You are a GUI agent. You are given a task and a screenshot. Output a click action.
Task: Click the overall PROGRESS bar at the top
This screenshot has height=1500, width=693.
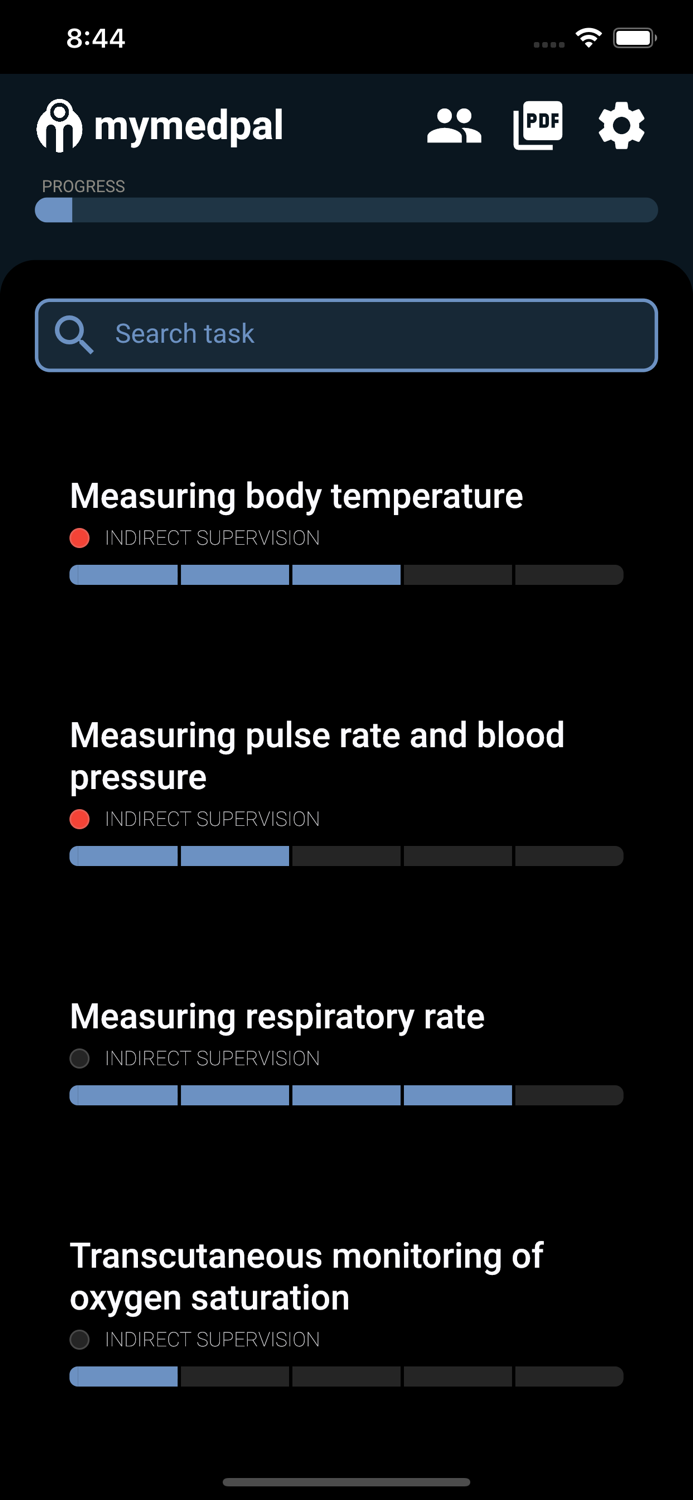(346, 210)
